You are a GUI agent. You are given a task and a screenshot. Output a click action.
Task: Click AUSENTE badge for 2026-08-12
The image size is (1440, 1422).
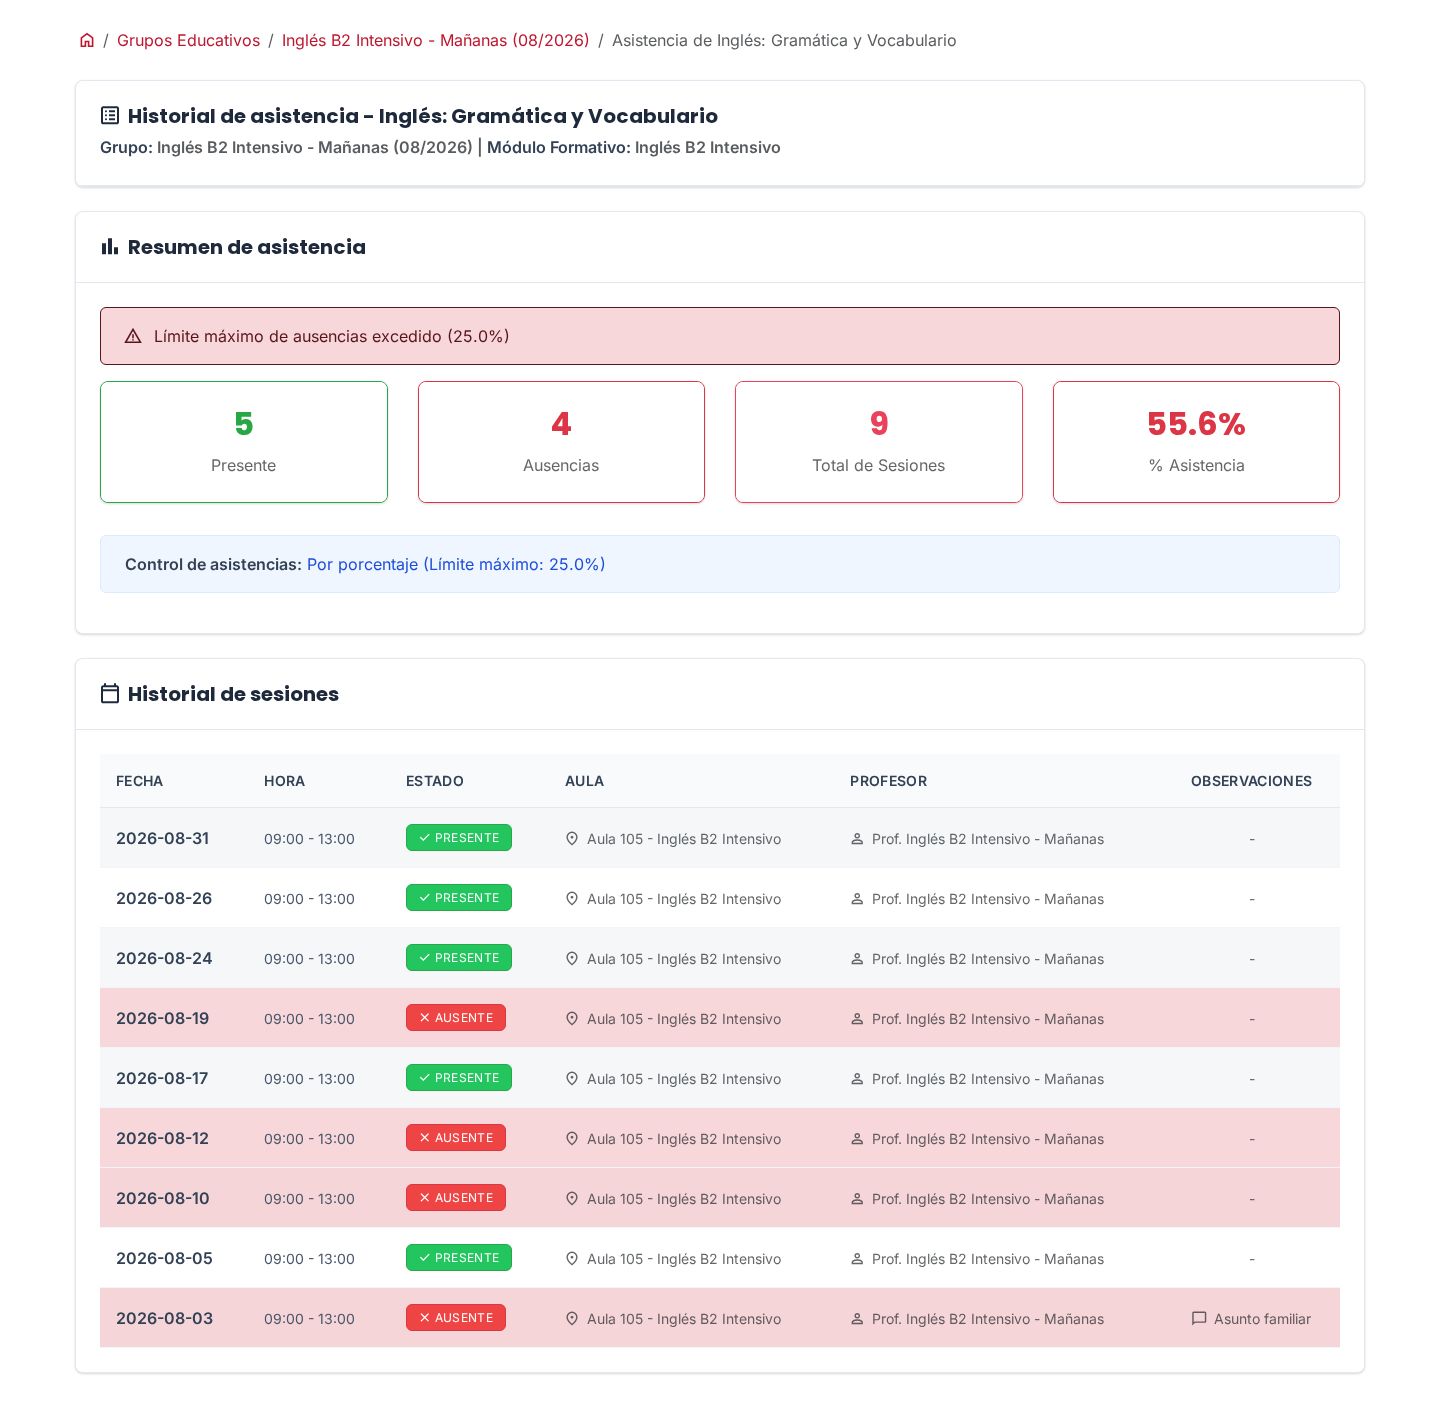(x=456, y=1138)
